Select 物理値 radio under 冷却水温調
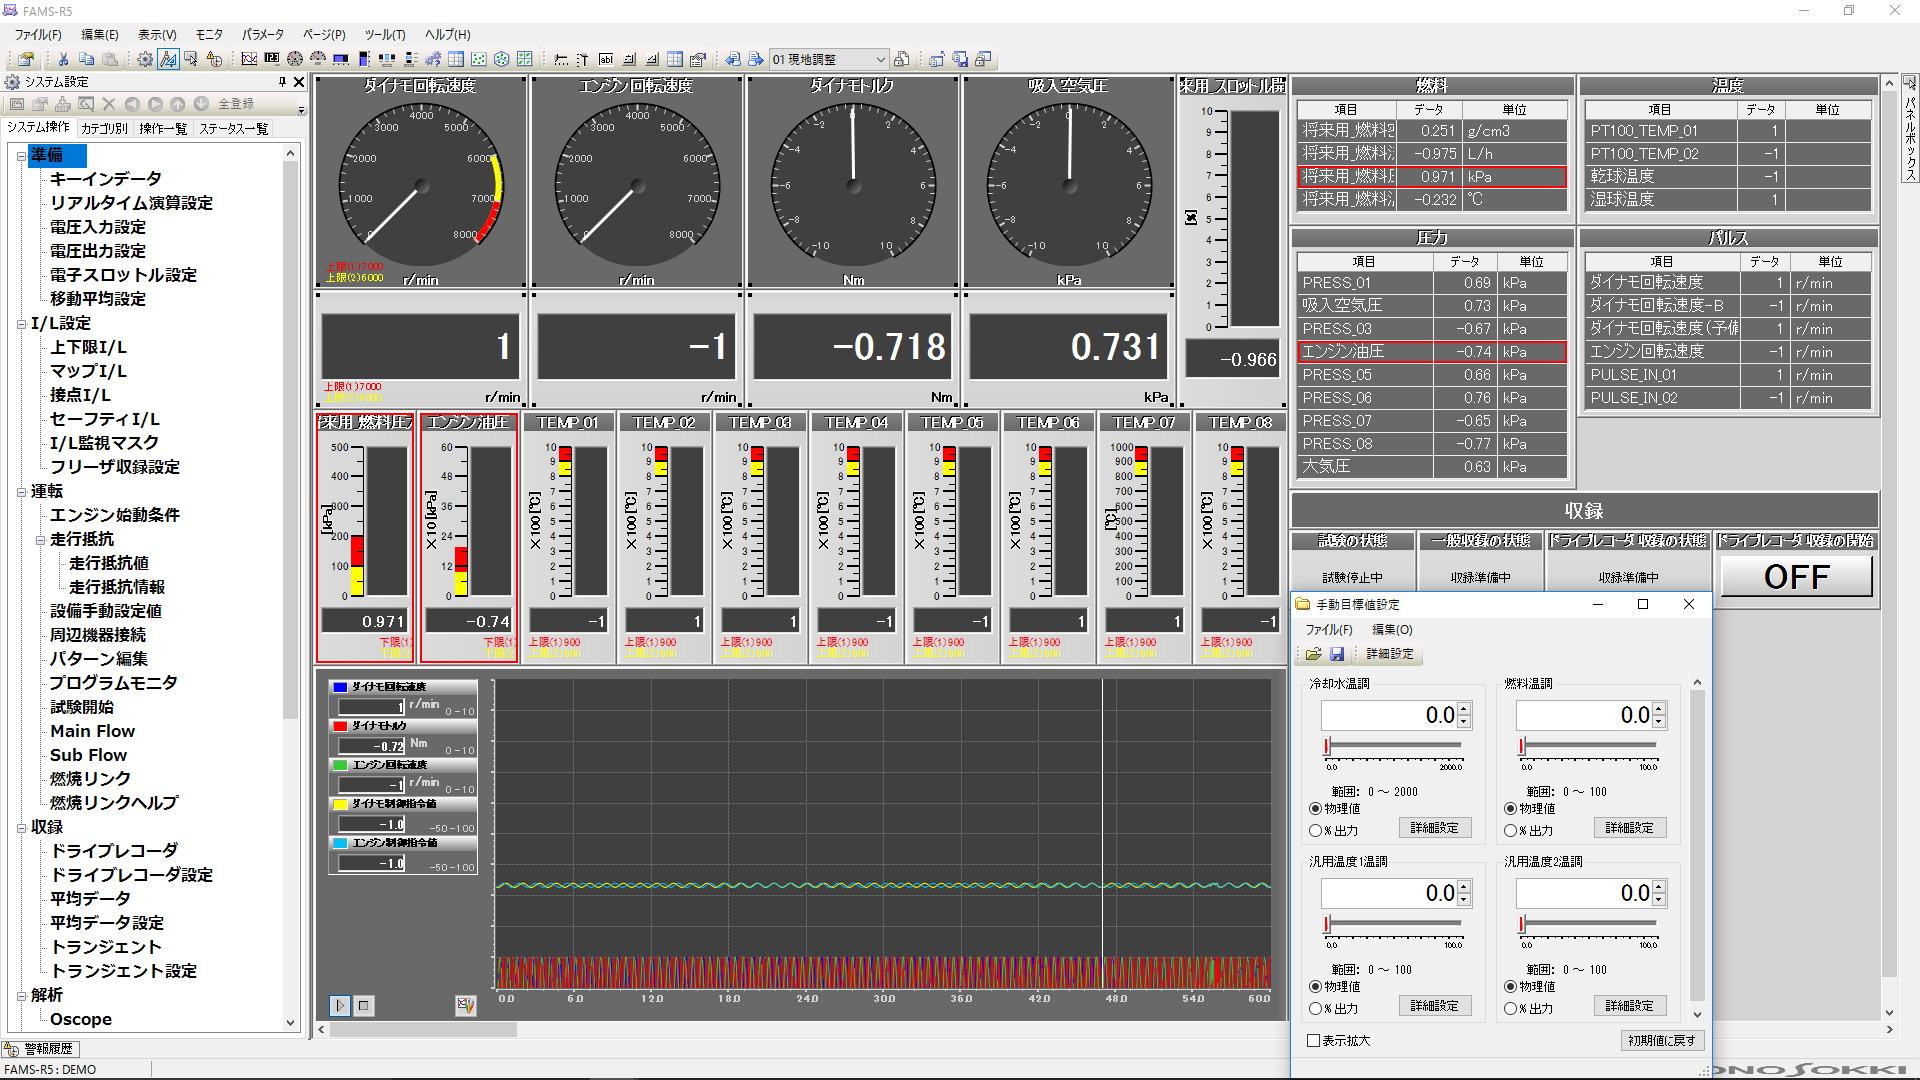Screen dimensions: 1920x1080 (1315, 809)
